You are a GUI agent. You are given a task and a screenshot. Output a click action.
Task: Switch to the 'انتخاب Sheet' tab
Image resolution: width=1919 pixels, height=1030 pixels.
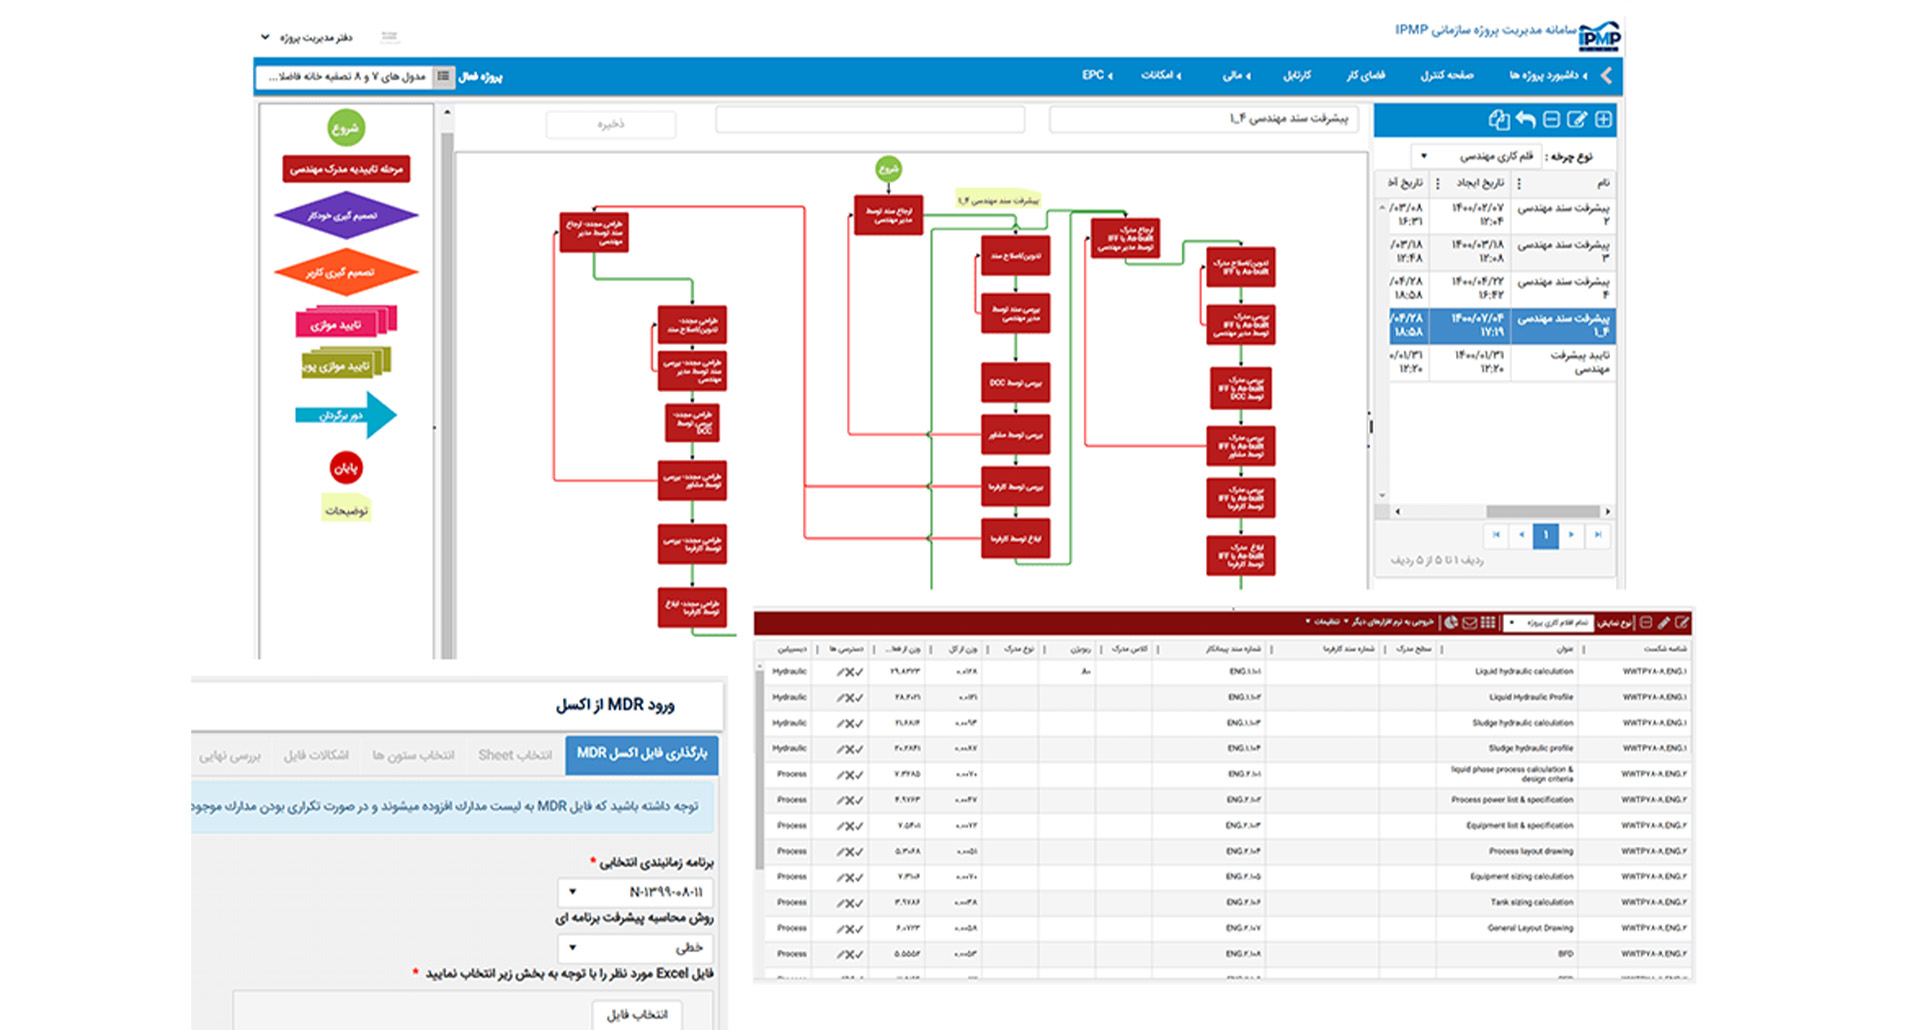click(514, 755)
